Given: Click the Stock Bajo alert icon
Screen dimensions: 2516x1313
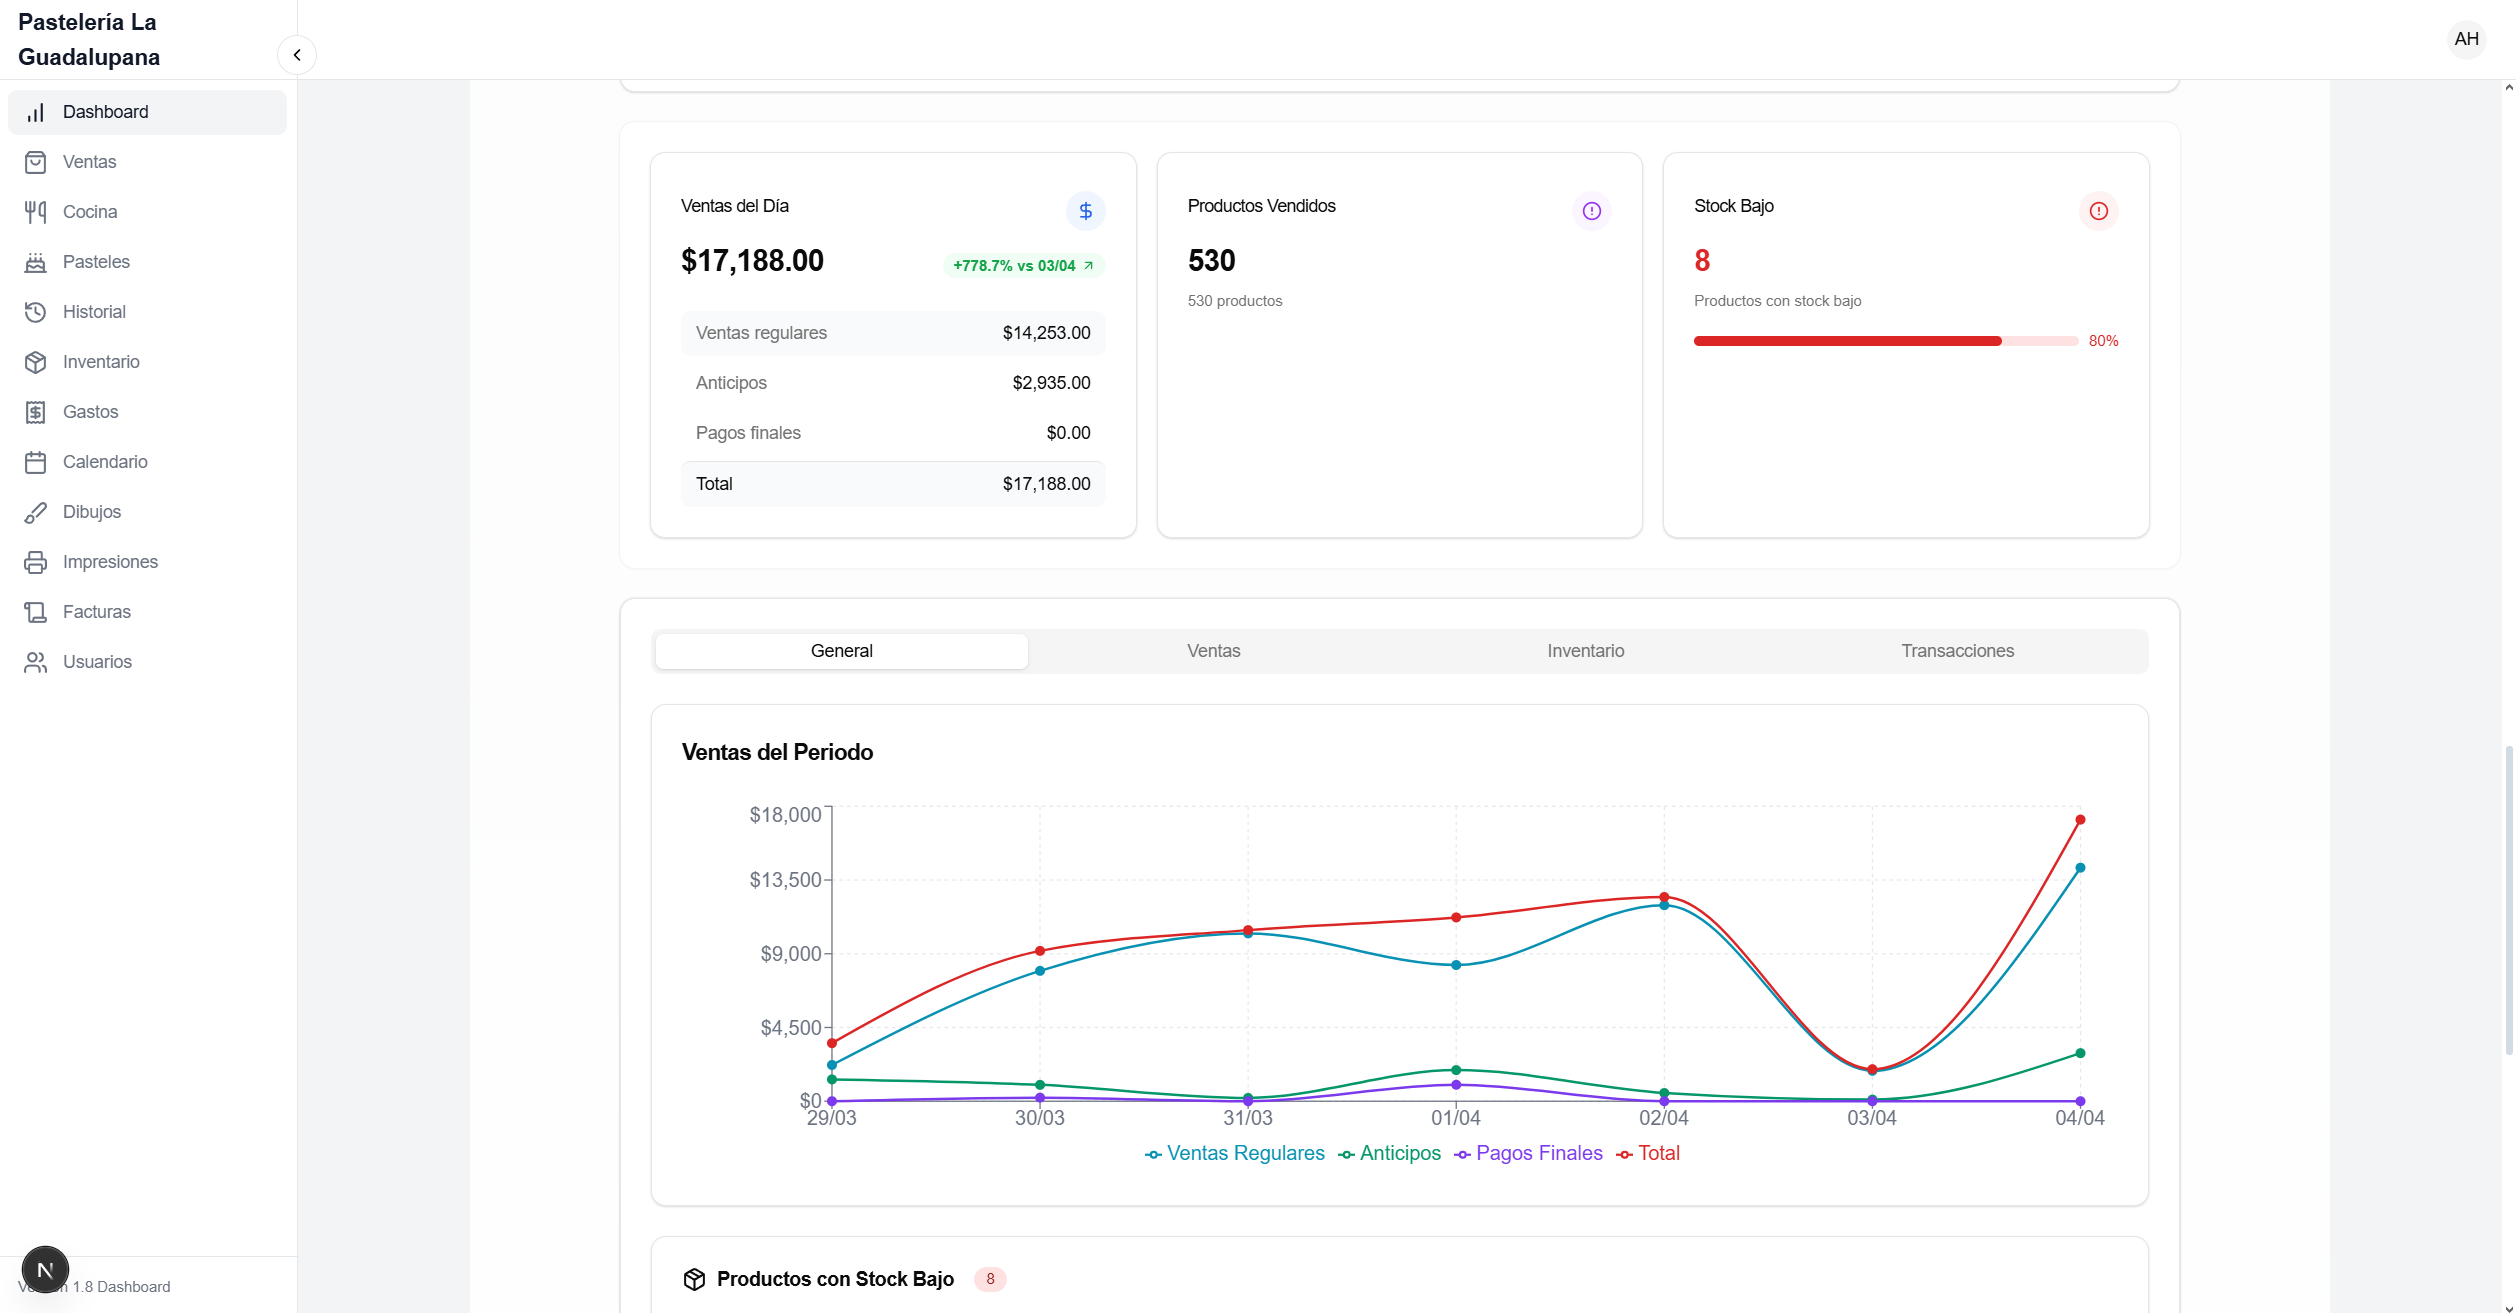Looking at the screenshot, I should pos(2098,211).
